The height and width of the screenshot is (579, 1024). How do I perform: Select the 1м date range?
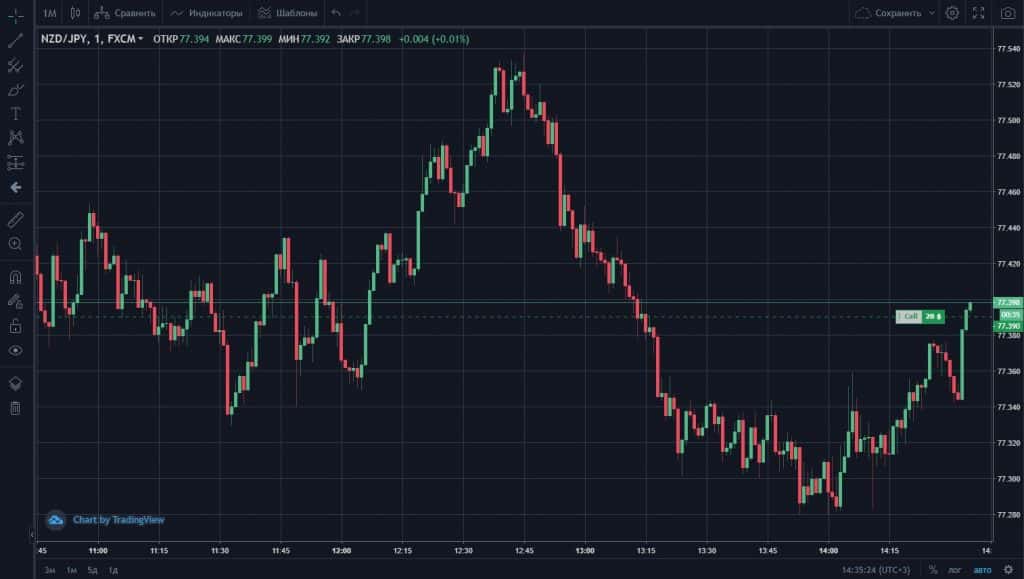click(71, 570)
